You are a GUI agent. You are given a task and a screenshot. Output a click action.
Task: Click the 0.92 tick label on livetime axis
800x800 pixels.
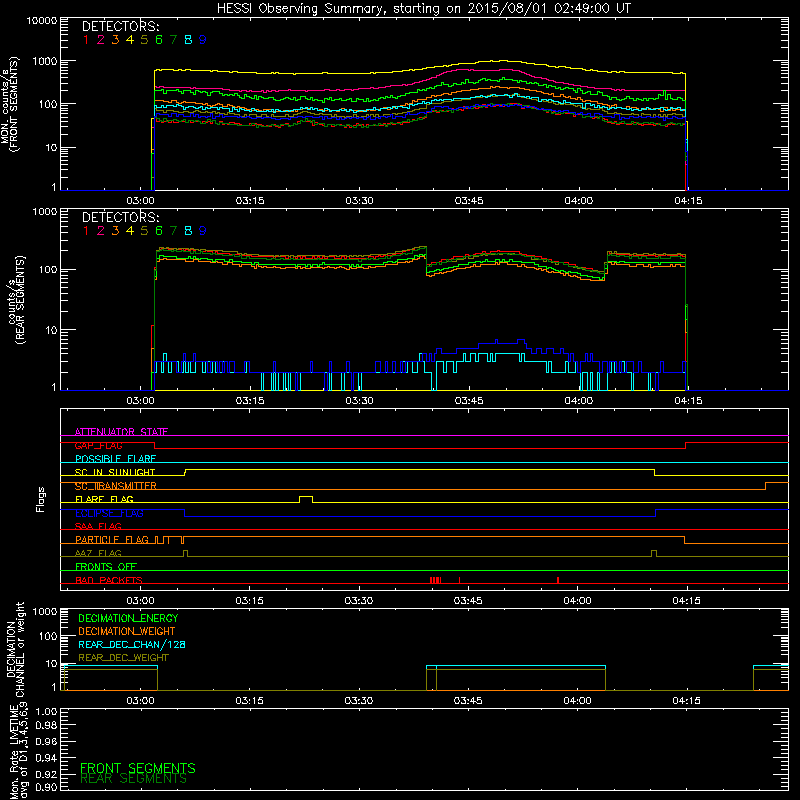click(x=46, y=774)
